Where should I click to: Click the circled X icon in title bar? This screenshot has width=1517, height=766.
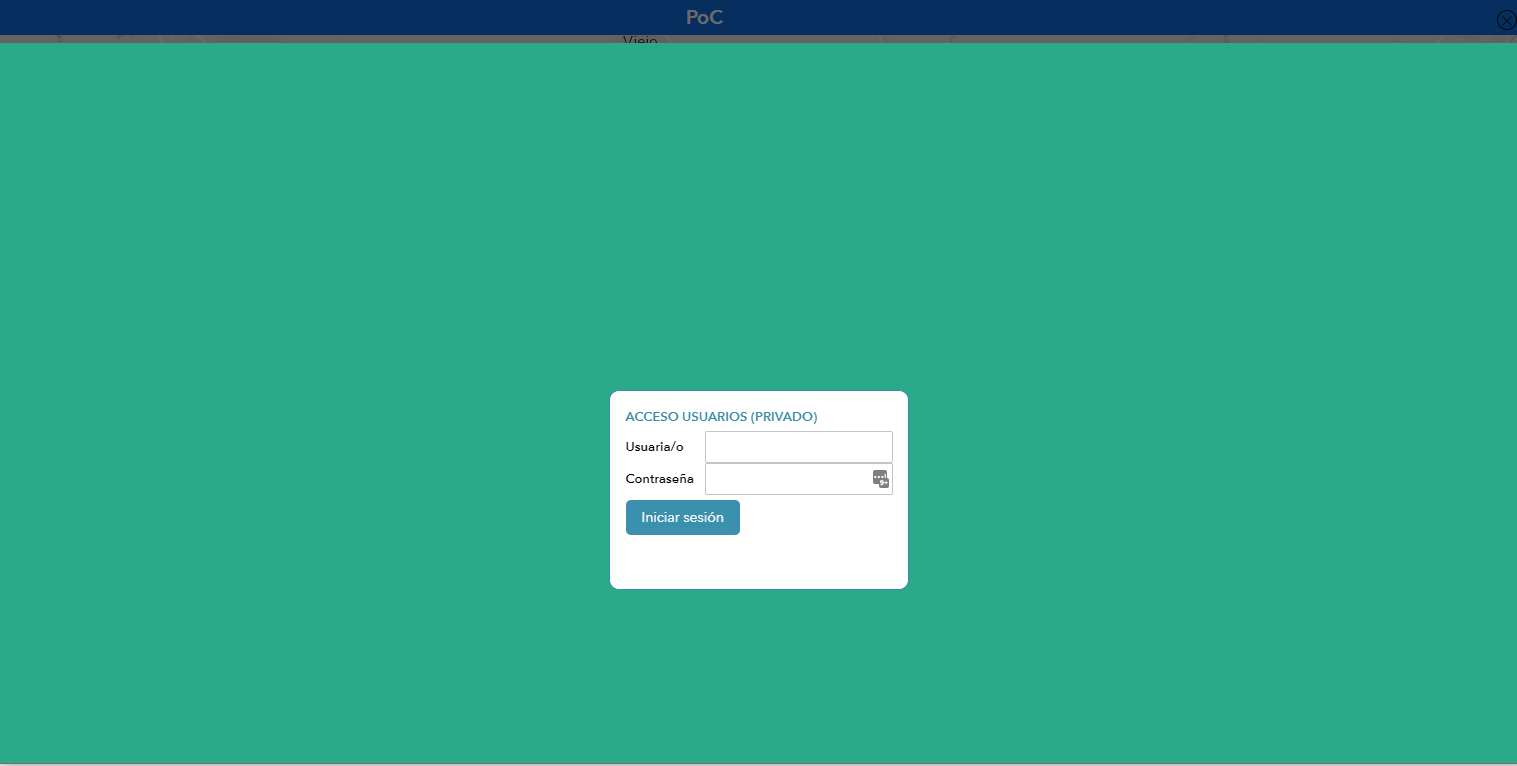(x=1506, y=19)
